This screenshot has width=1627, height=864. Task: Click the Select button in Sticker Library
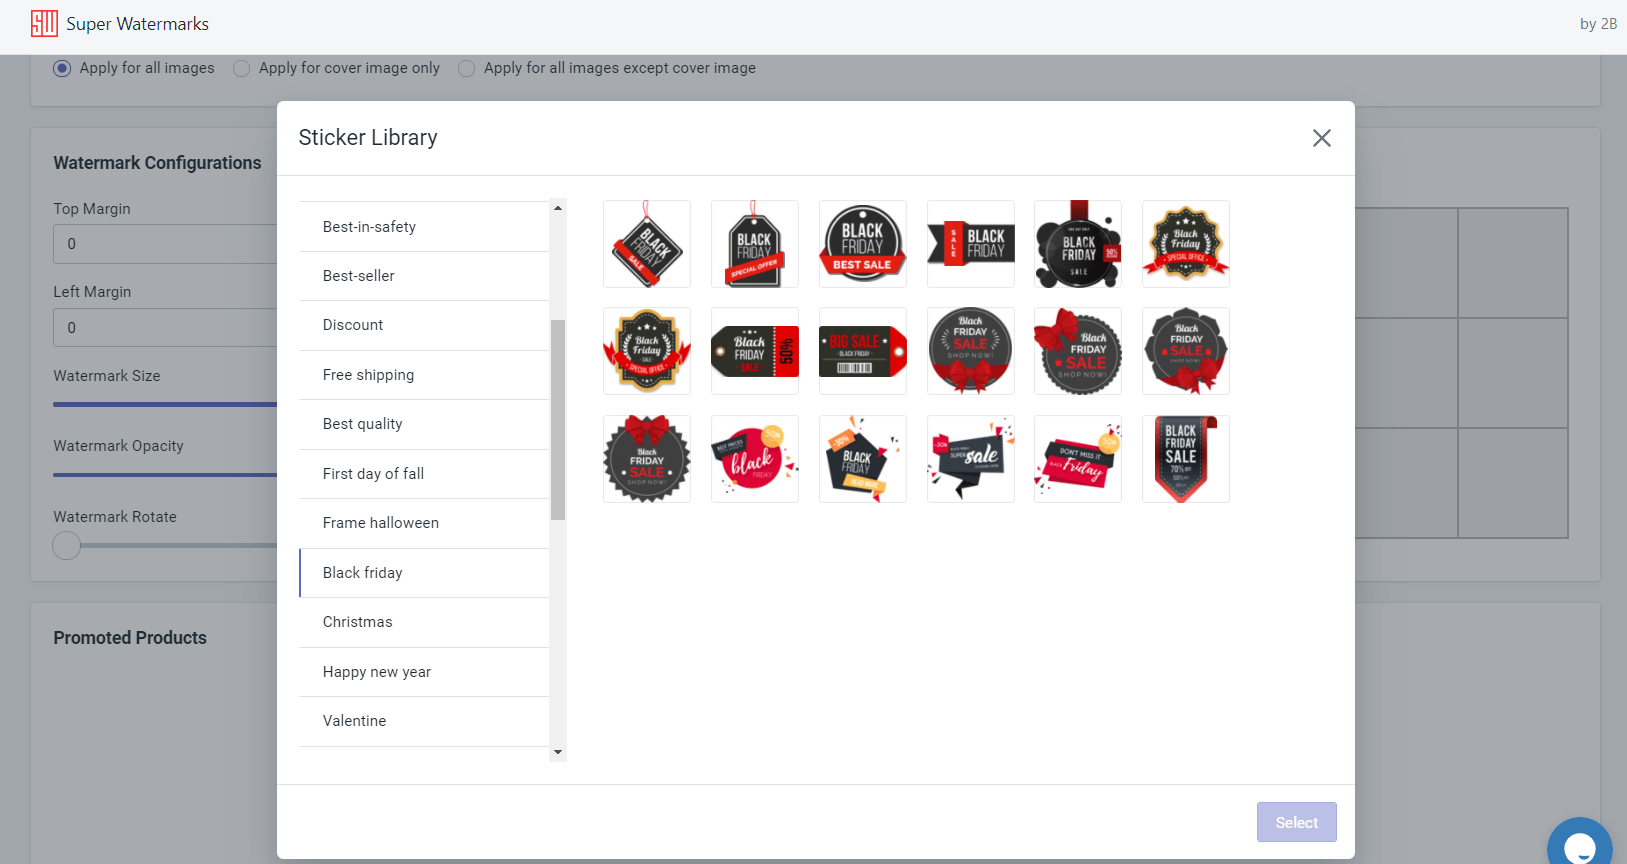[1297, 822]
